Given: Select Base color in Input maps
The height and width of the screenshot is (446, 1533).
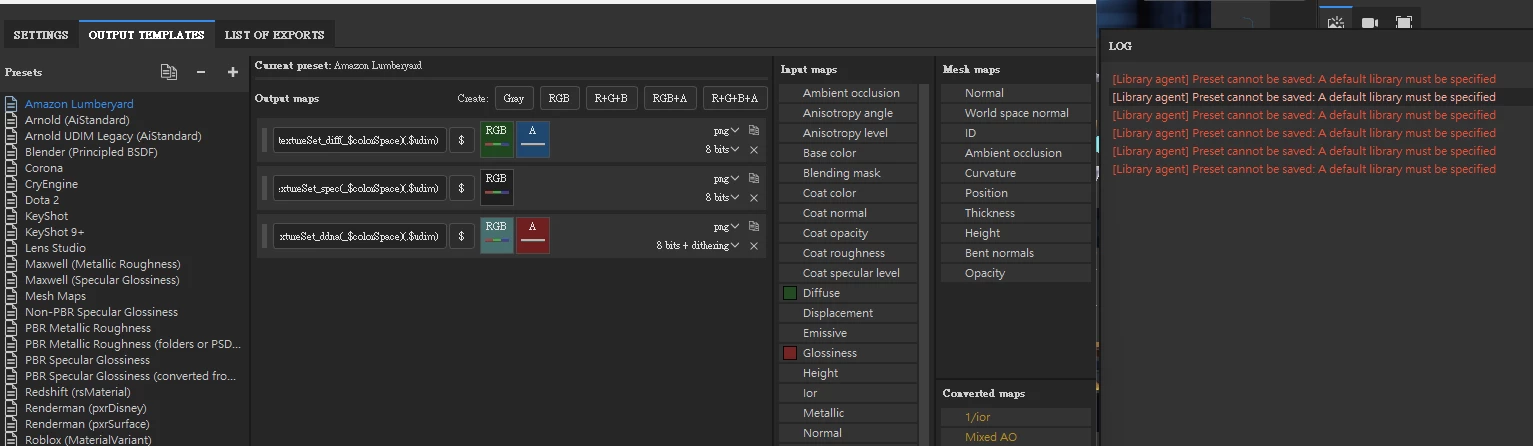Looking at the screenshot, I should point(848,153).
